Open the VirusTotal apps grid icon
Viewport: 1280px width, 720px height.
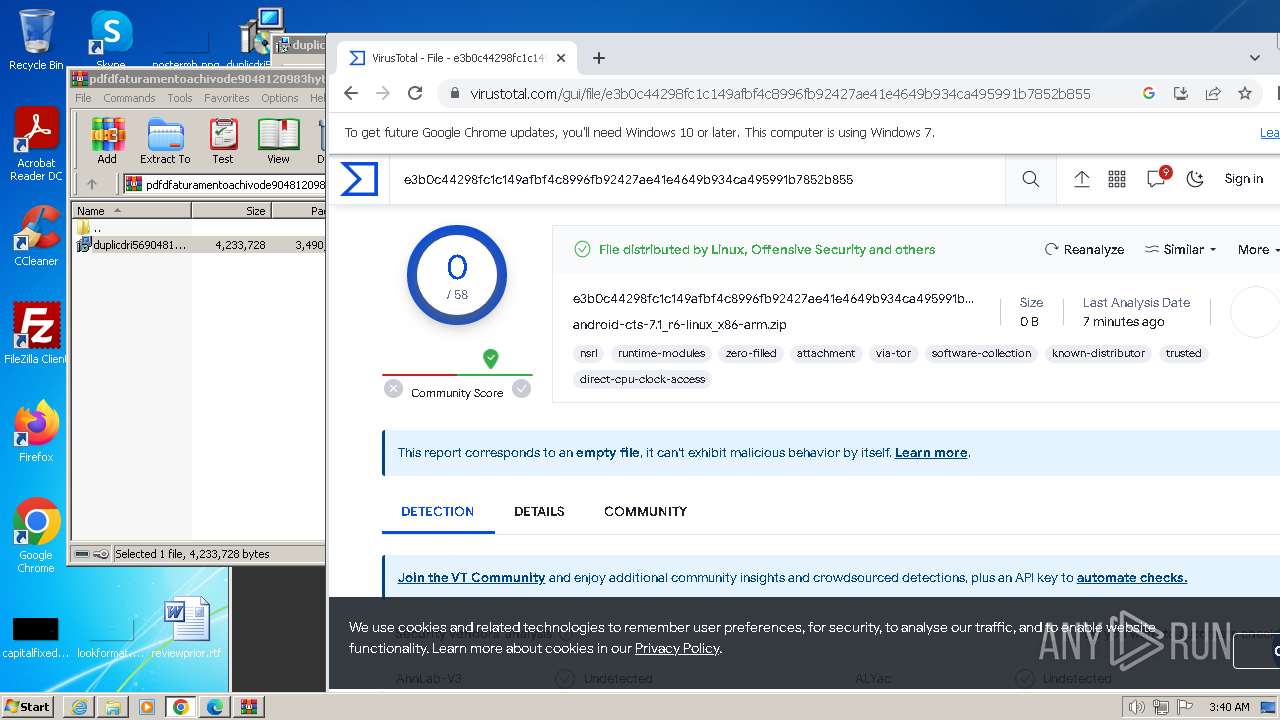(1117, 179)
